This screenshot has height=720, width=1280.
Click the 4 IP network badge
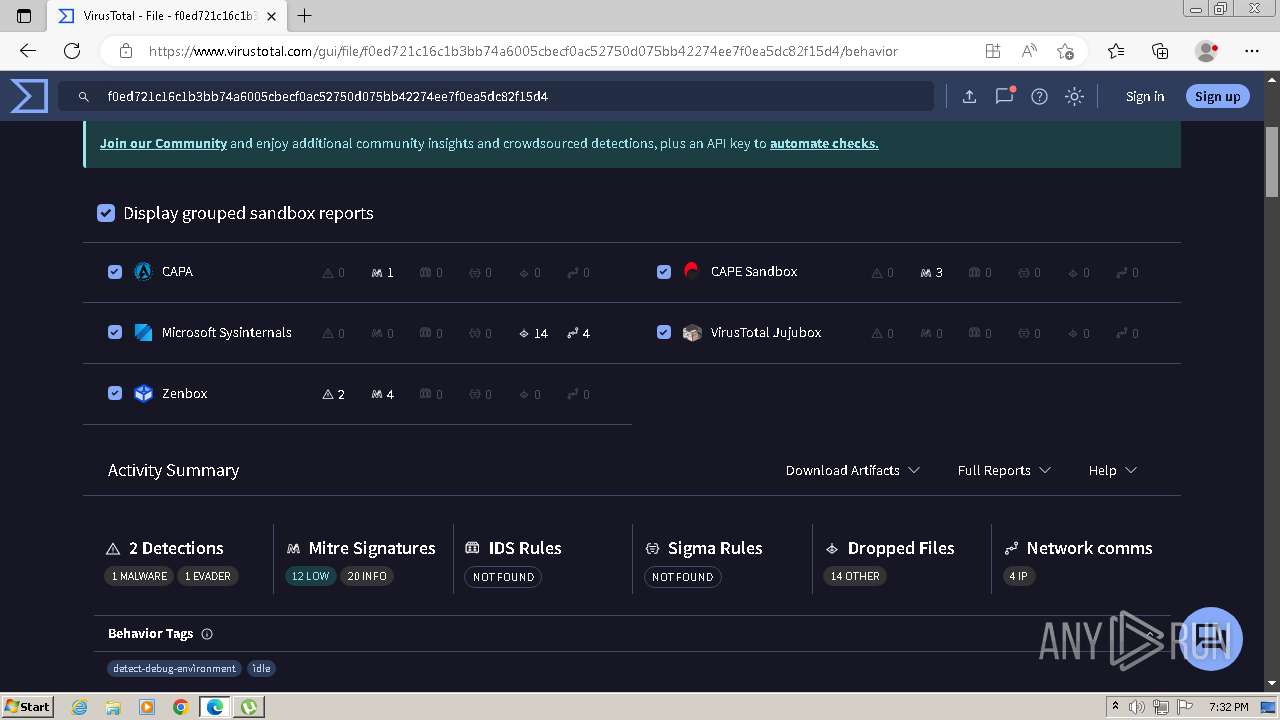1018,576
